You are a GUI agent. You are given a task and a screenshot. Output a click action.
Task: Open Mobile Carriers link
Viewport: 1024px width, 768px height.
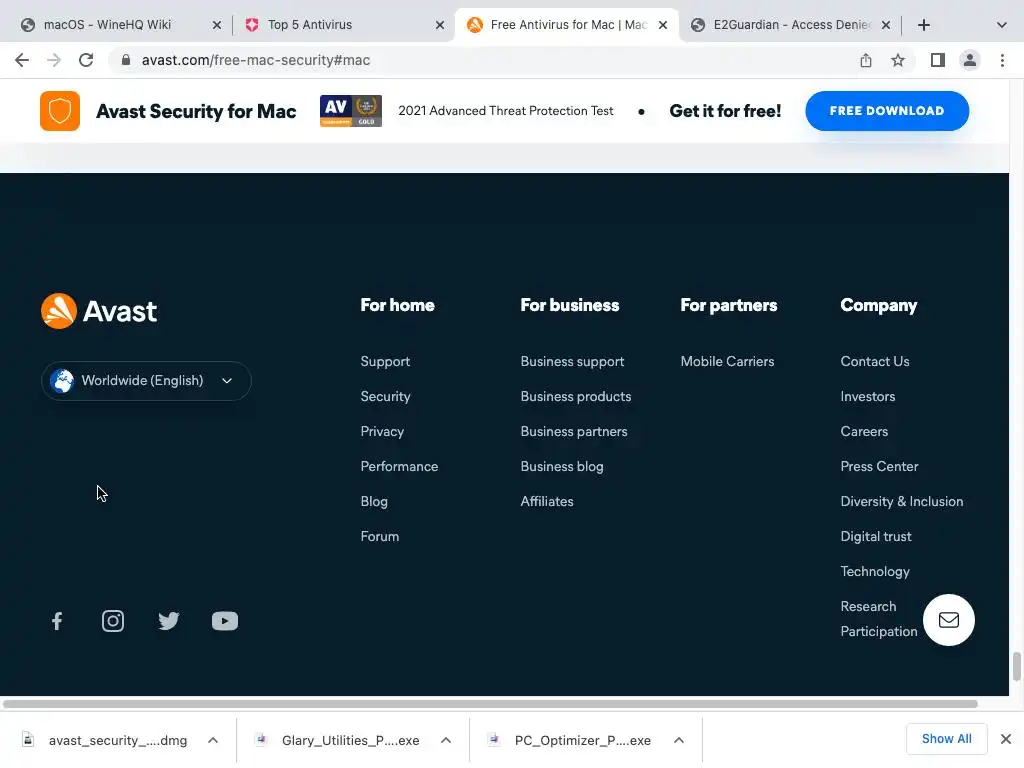point(728,362)
